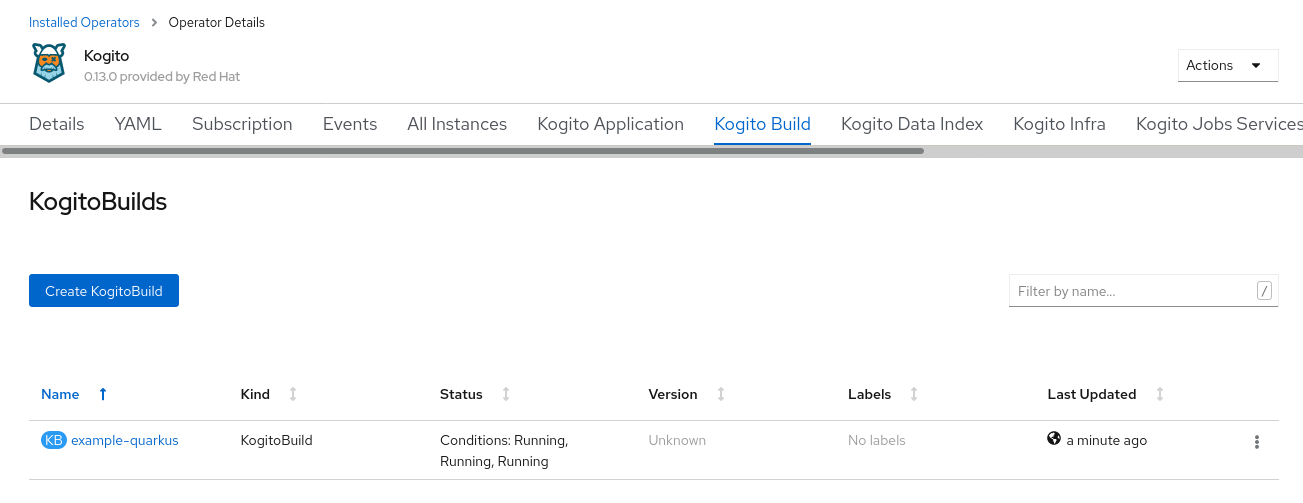Open the Actions dropdown
Screen dimensions: 1303x503
[x=1228, y=65]
